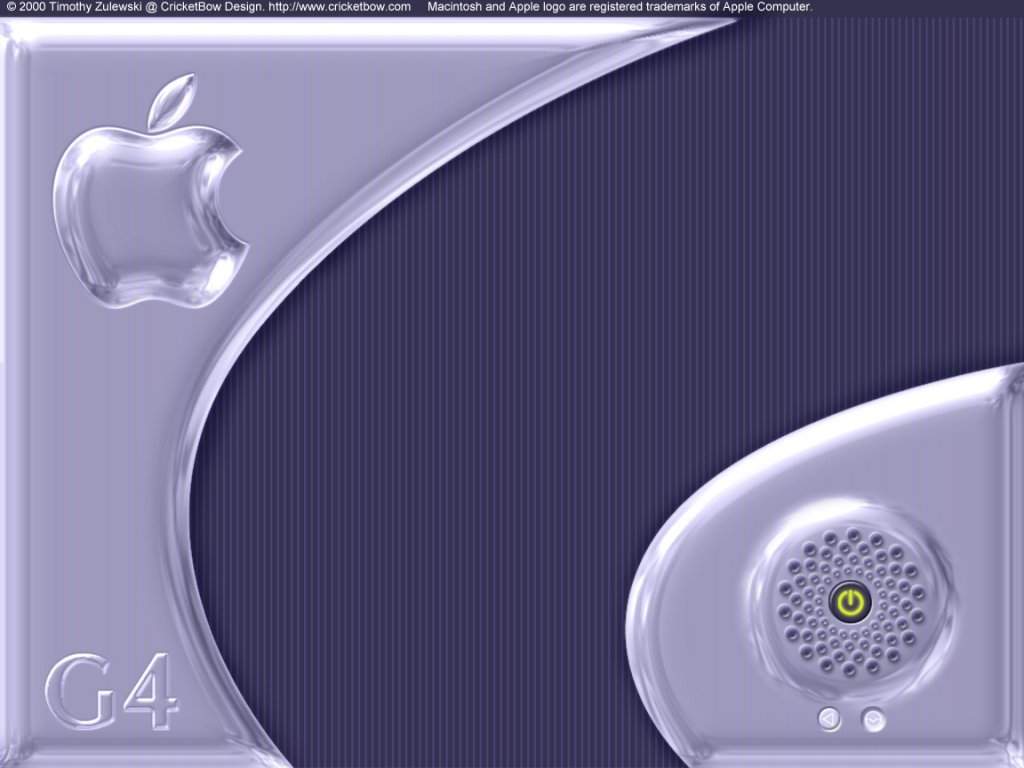The width and height of the screenshot is (1024, 768).
Task: Click the raised rim around the speaker
Action: click(850, 520)
